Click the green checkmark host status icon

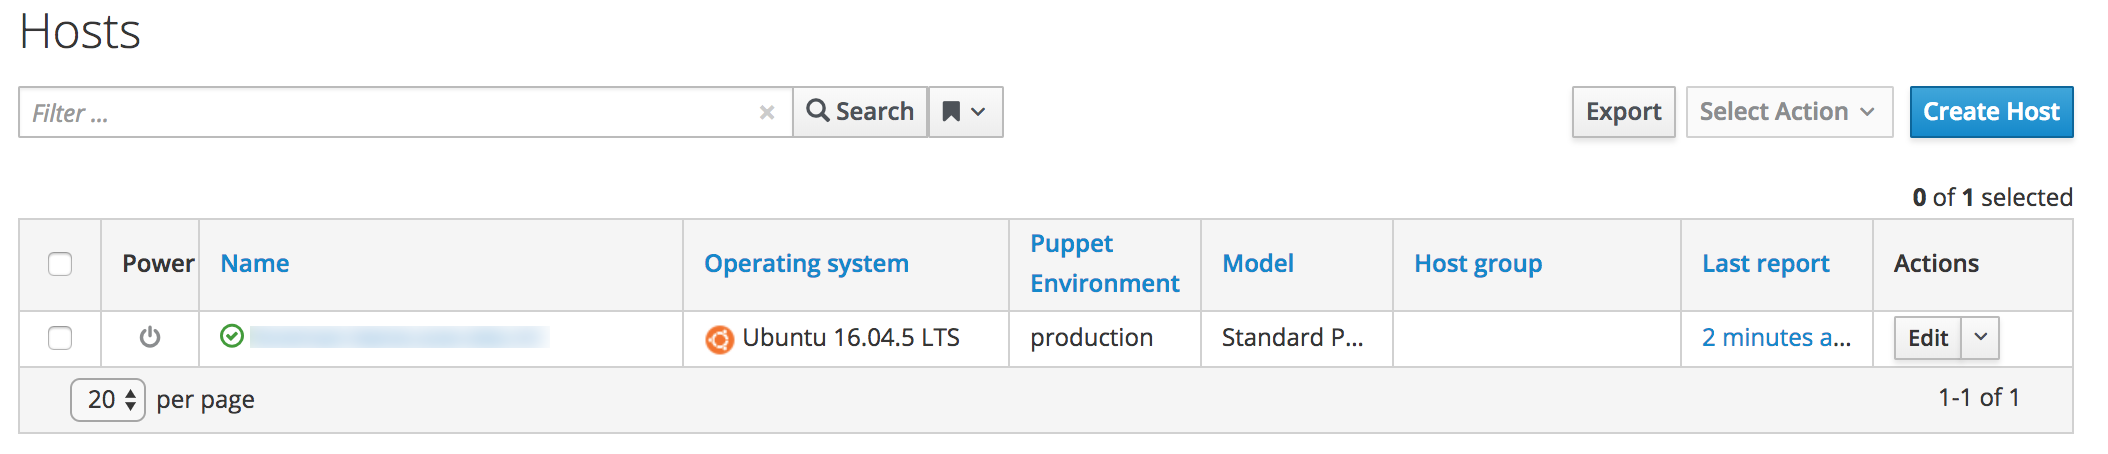pos(232,336)
